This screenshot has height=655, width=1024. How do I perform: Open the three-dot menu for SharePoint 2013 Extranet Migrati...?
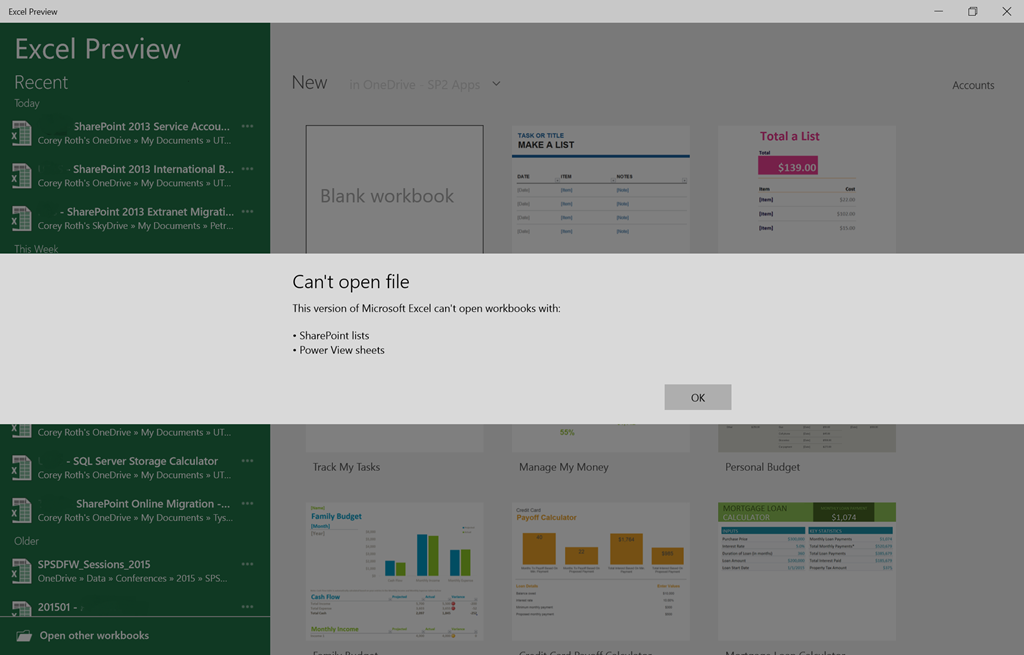[248, 212]
